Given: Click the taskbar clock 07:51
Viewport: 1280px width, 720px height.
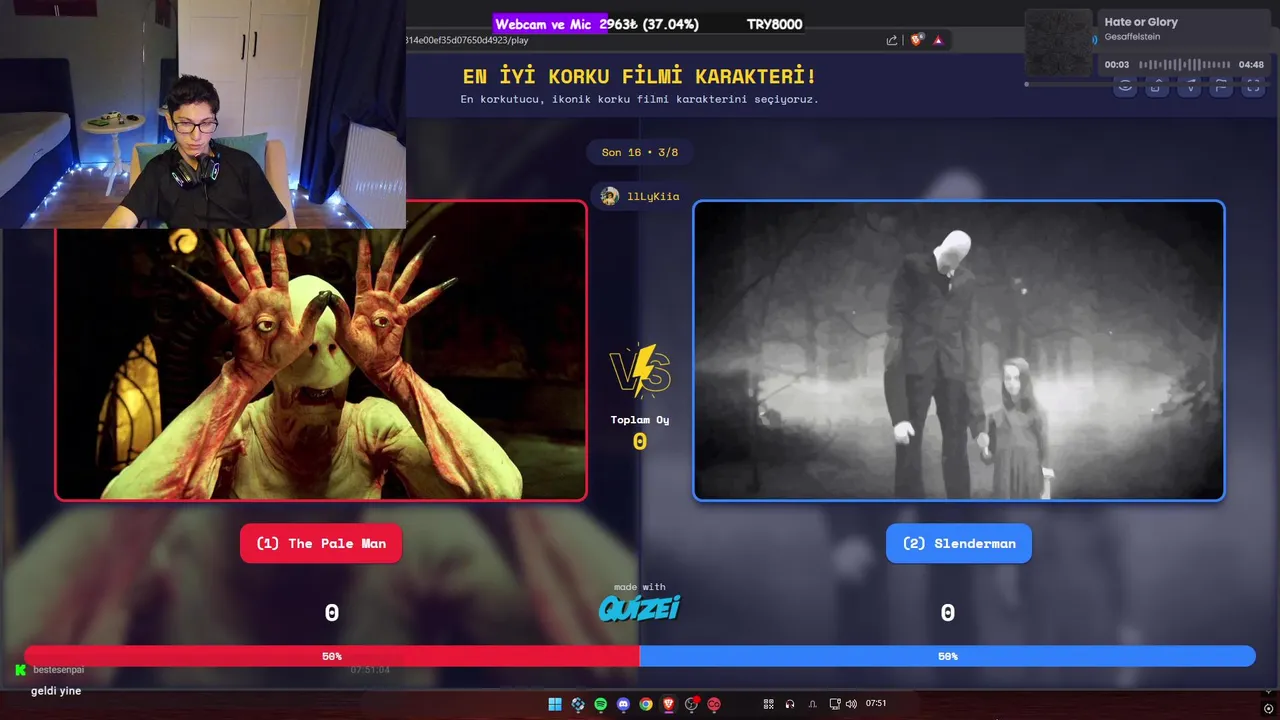Looking at the screenshot, I should (x=876, y=704).
